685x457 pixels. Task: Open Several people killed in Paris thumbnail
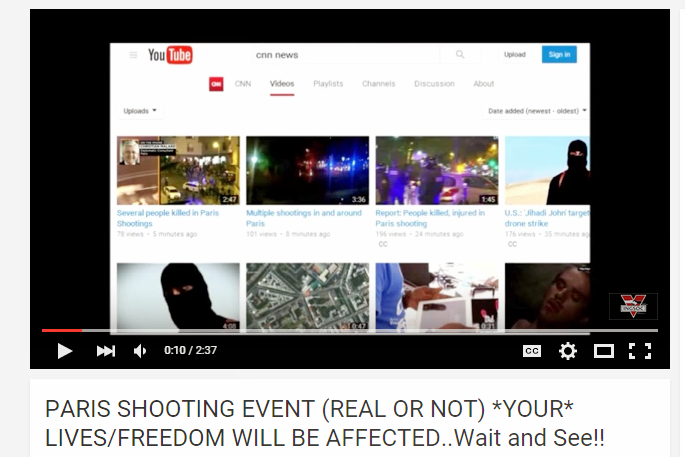[178, 171]
